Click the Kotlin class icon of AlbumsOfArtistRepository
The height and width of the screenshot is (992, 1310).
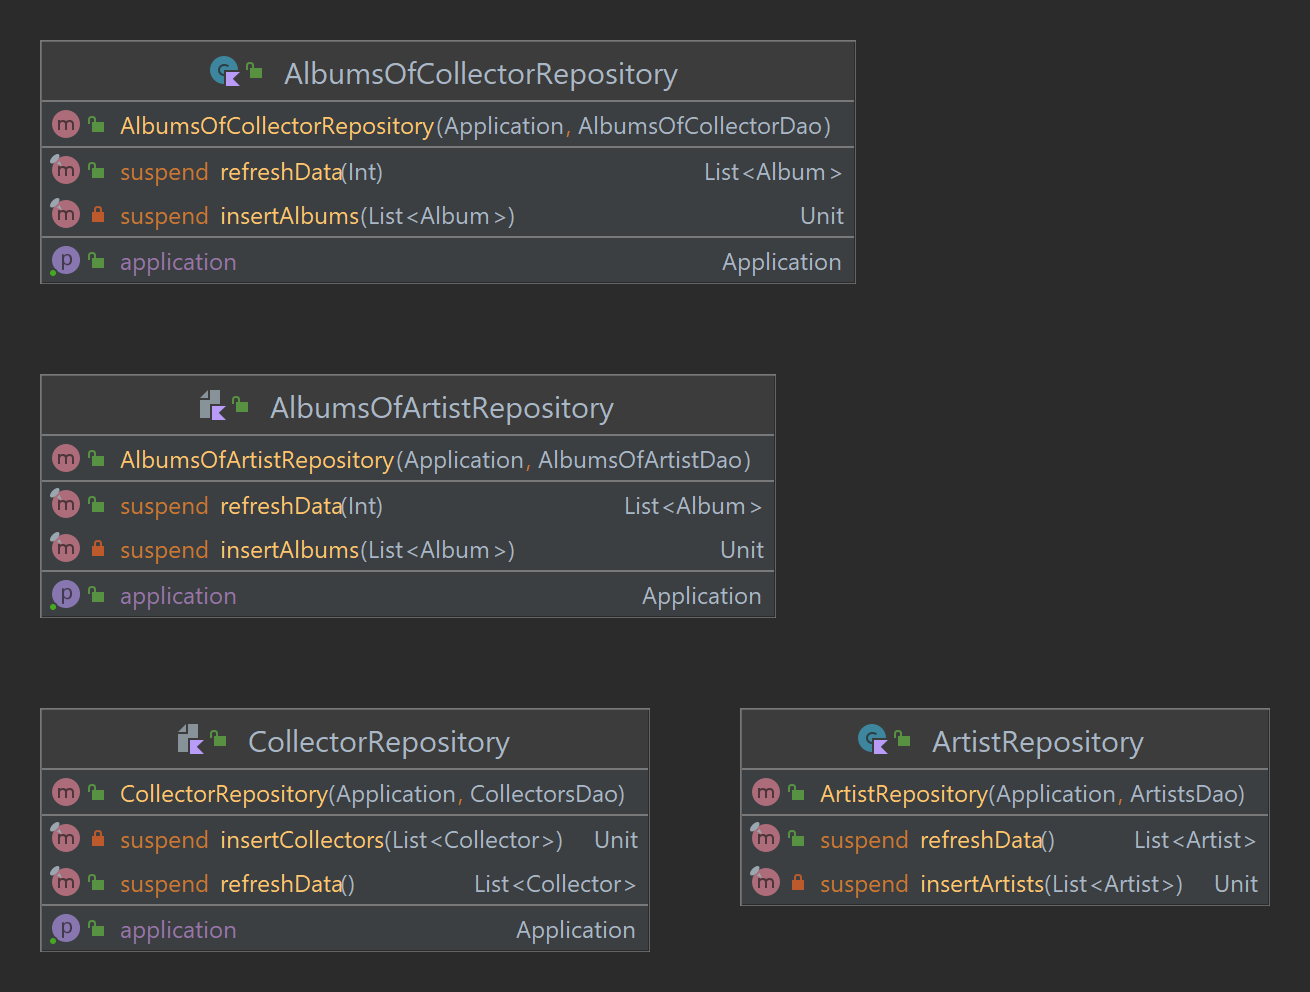(x=213, y=406)
